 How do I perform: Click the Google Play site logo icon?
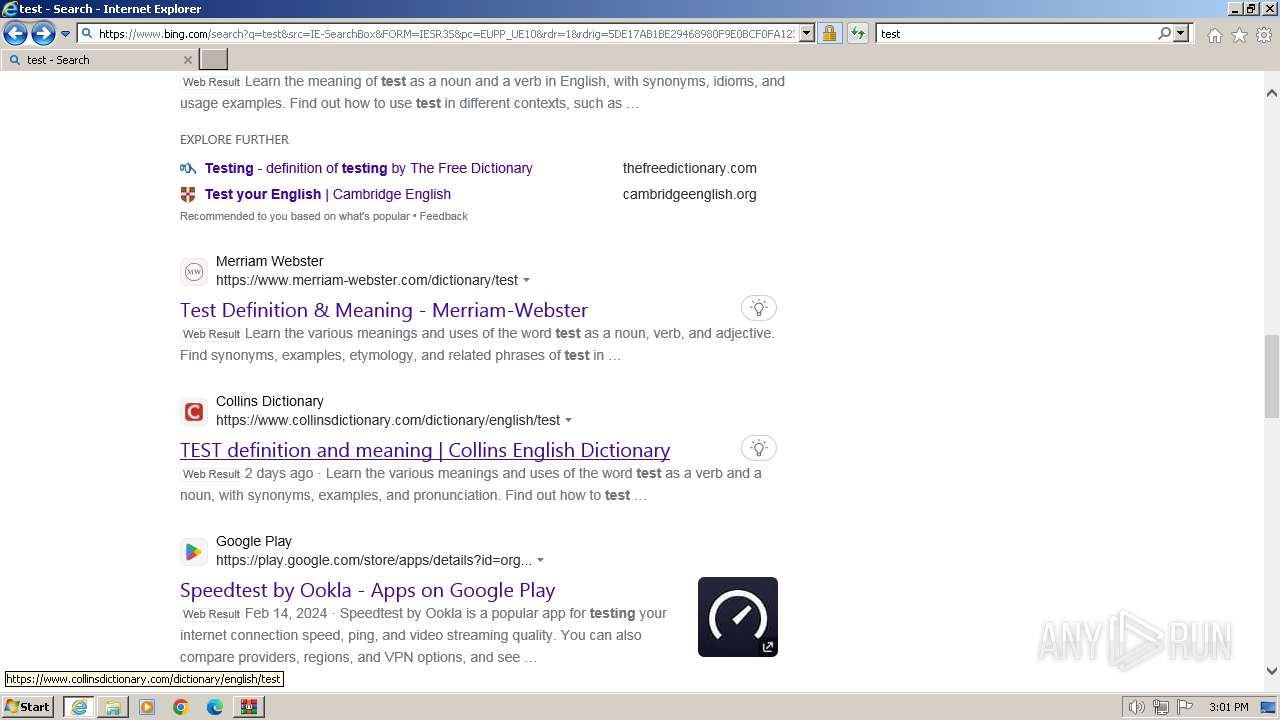[194, 552]
